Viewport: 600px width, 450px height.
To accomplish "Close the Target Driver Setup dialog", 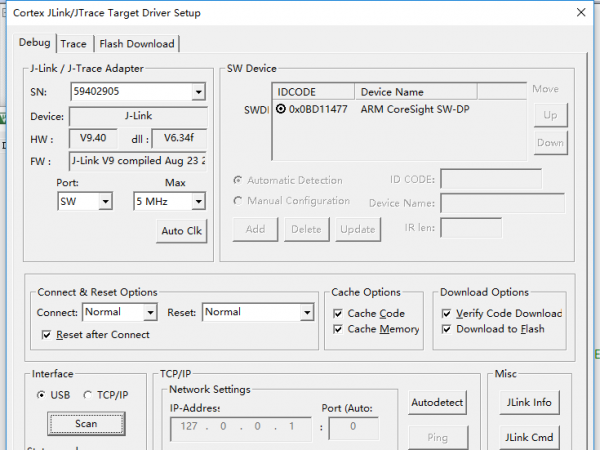I will coord(579,13).
